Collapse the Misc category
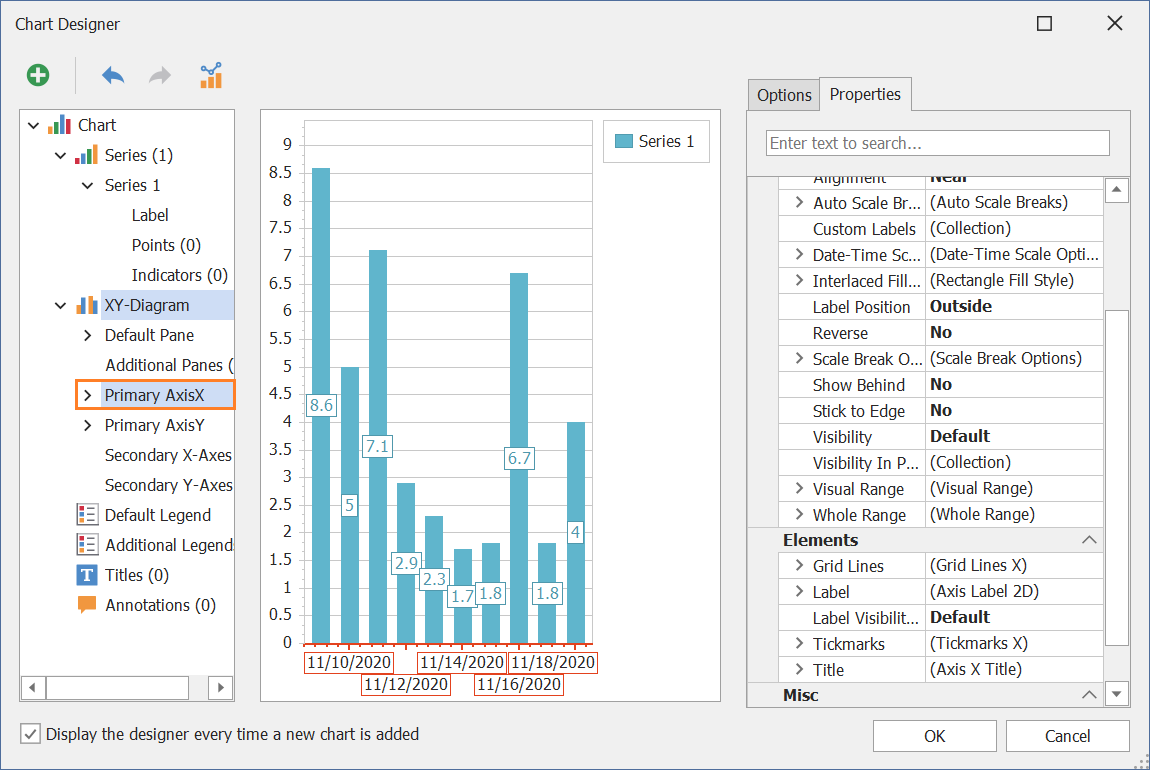 (1089, 694)
